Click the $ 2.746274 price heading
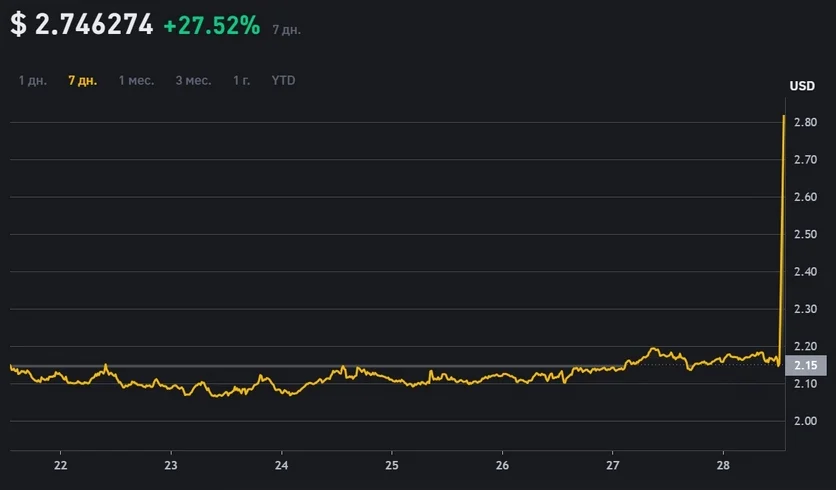 82,26
